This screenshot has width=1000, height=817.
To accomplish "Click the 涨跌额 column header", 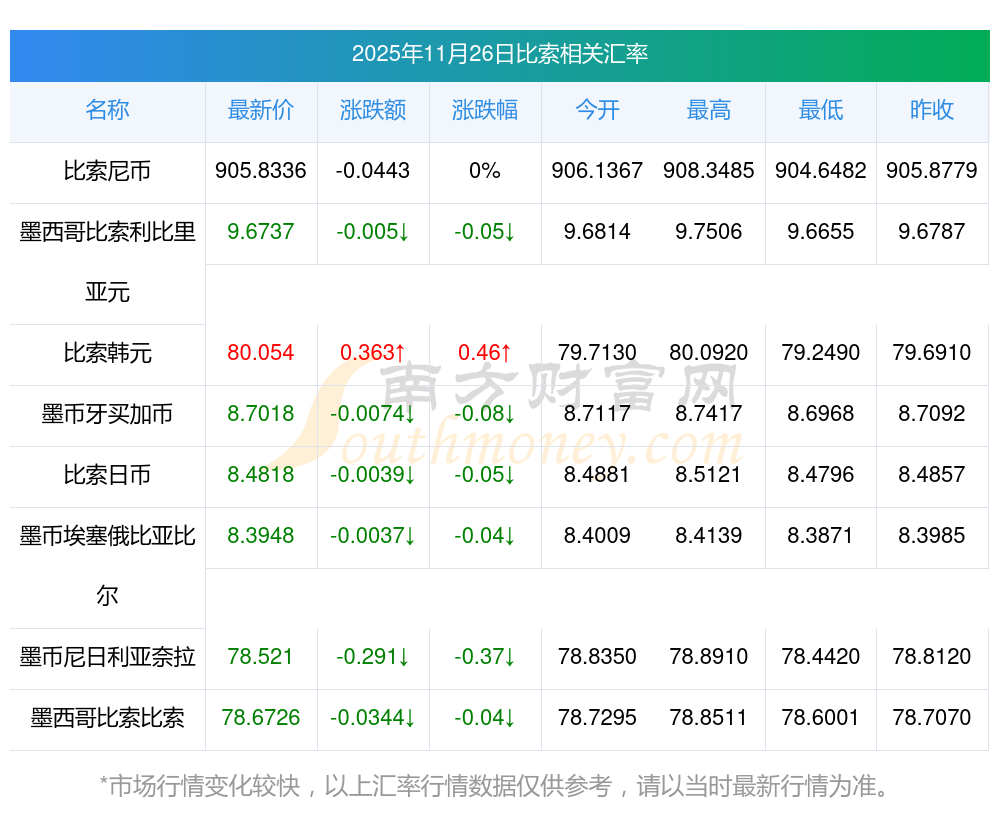I will coord(373,111).
